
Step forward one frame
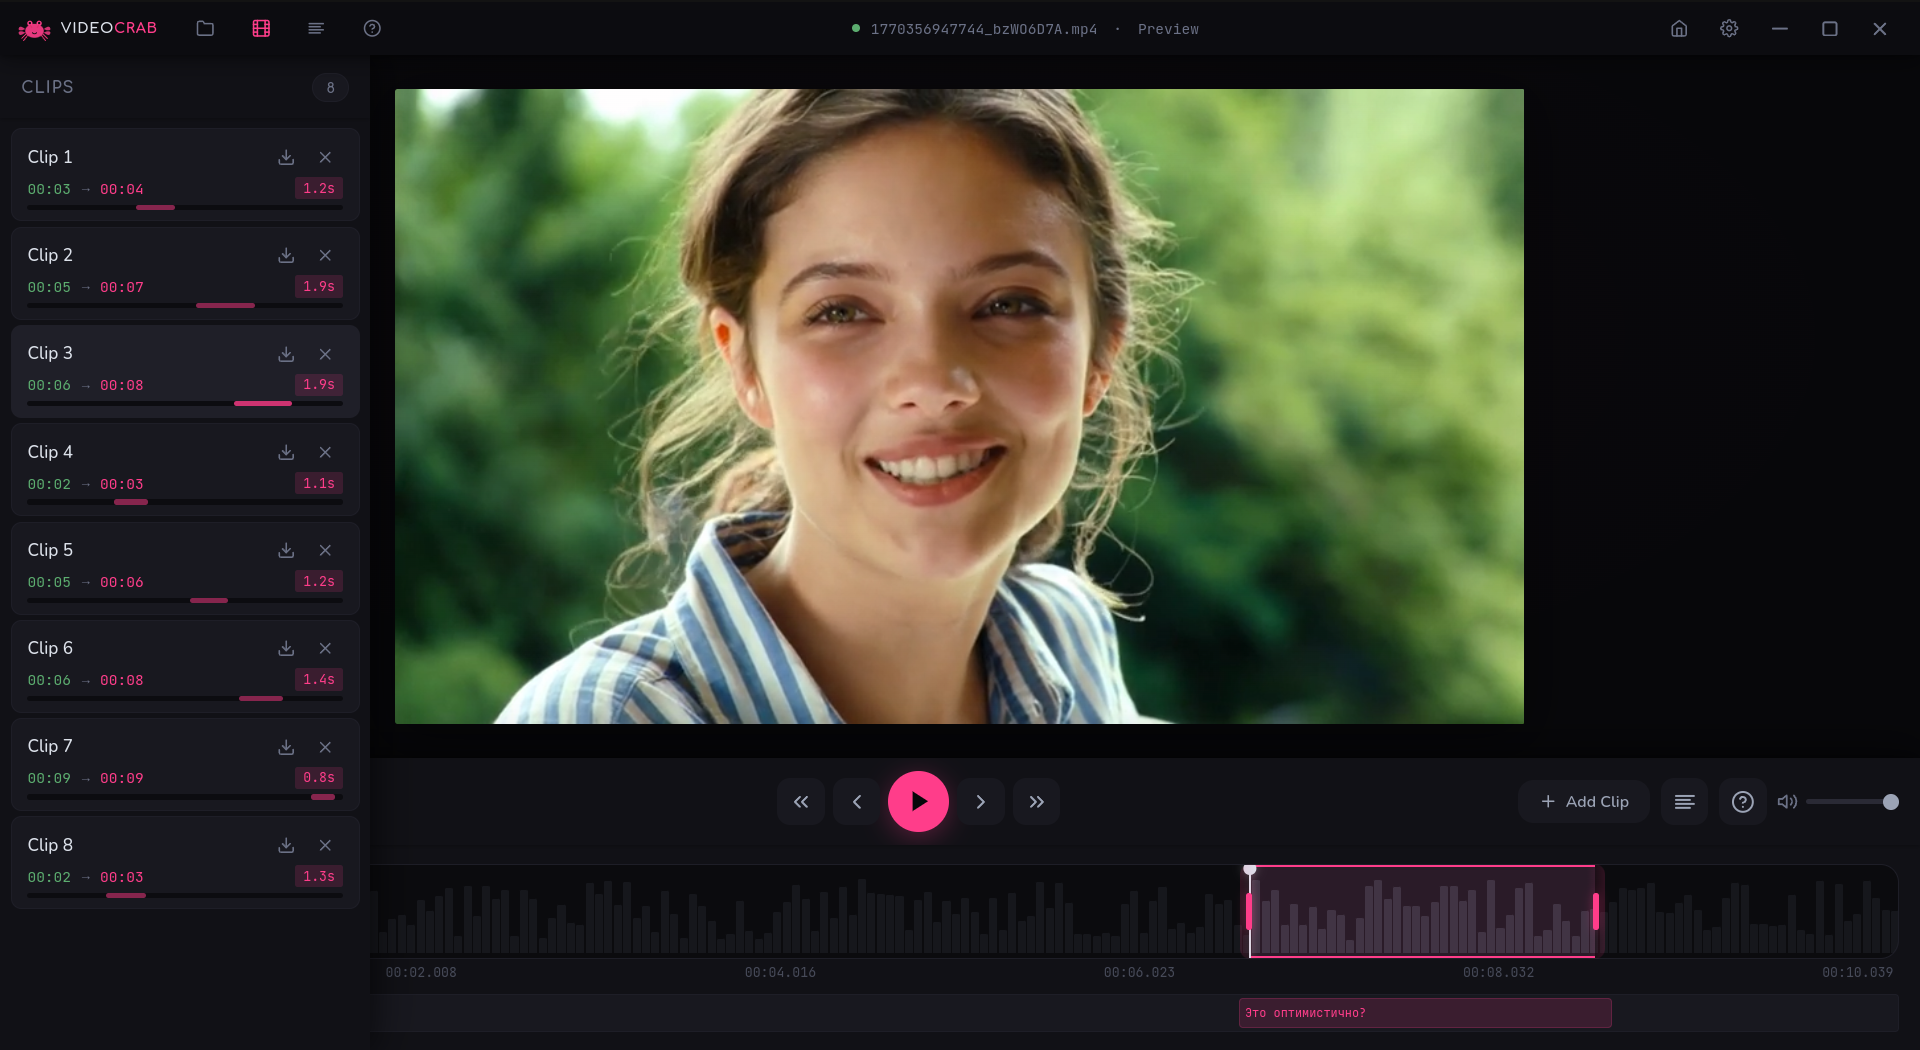coord(980,802)
